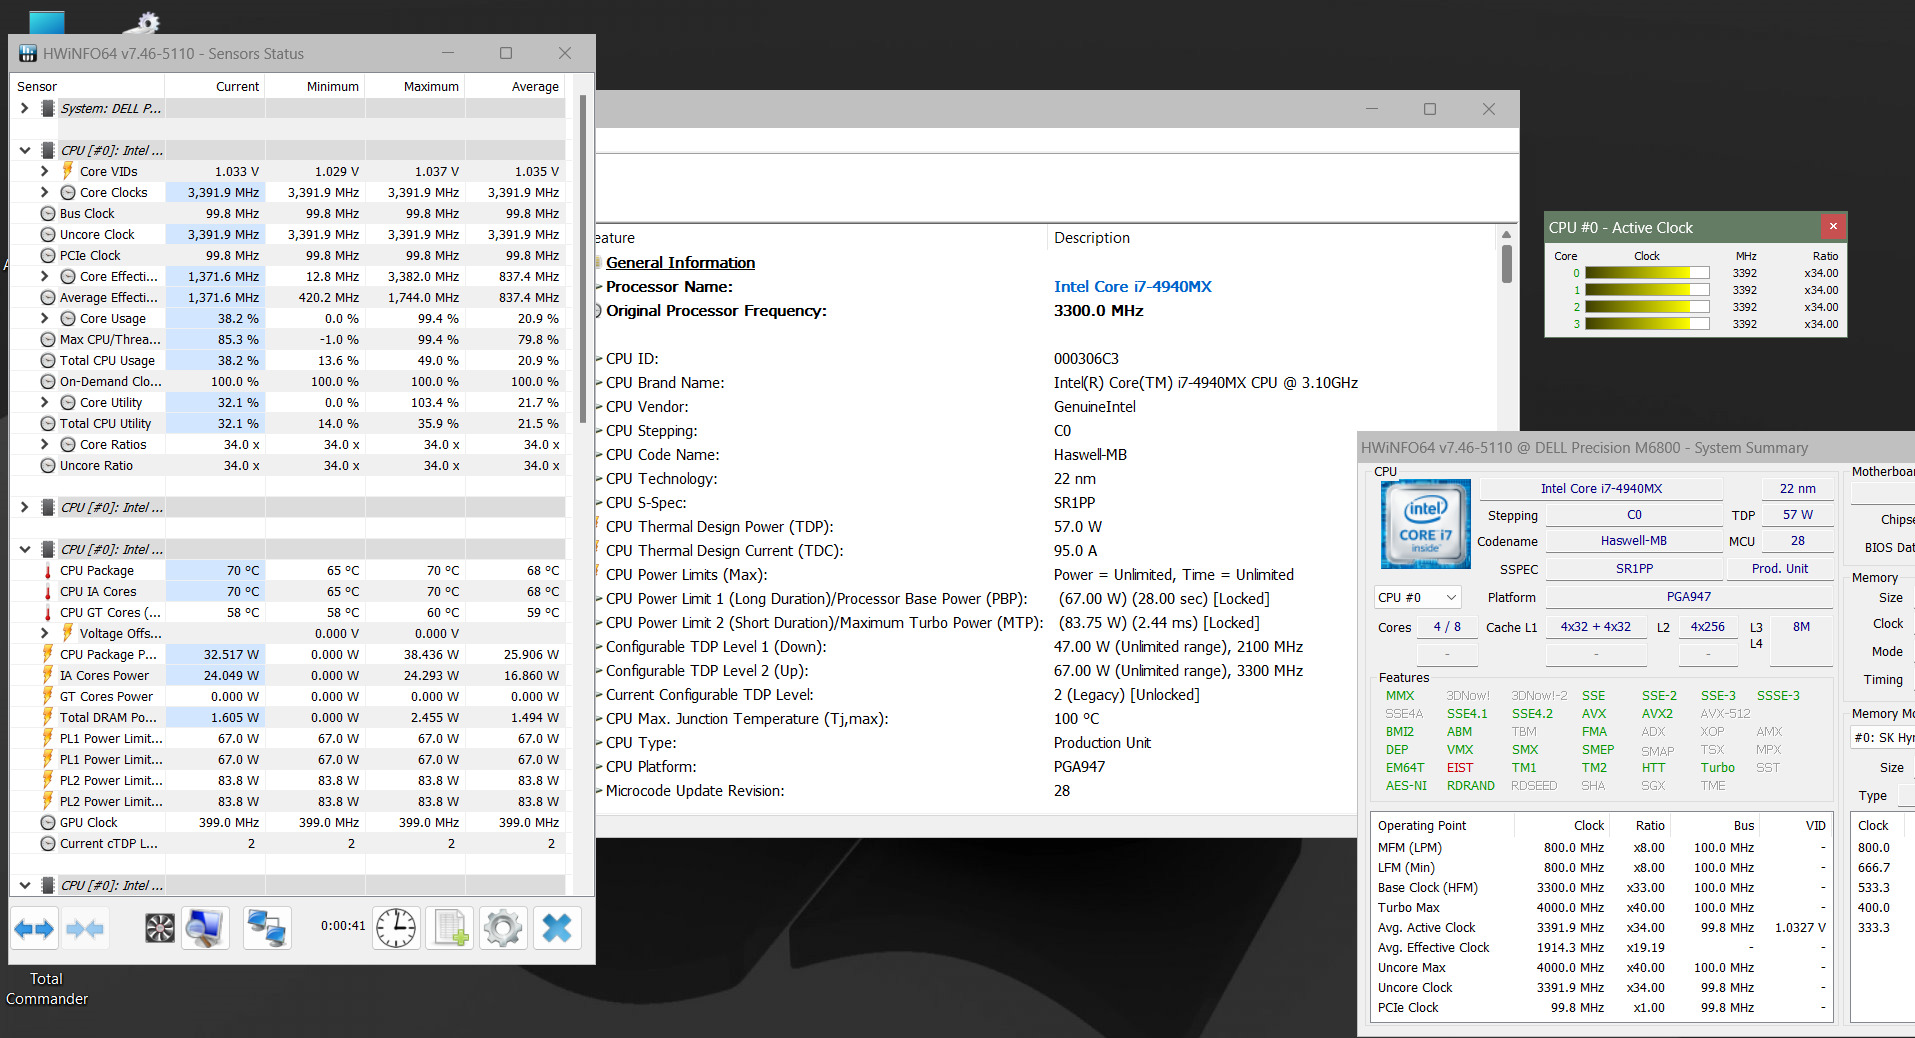This screenshot has height=1038, width=1915.
Task: Click the Sensors Status vertical scrollbar
Action: [x=583, y=260]
